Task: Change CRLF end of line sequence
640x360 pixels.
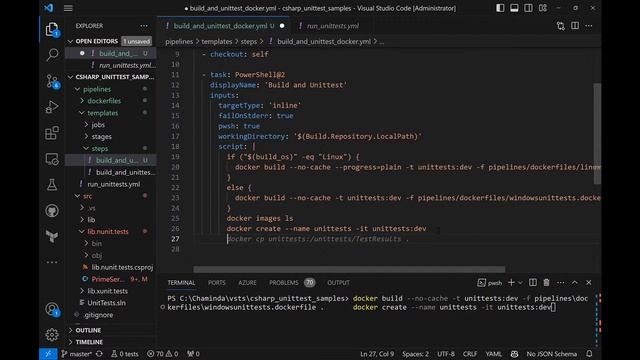Action: pyautogui.click(x=470, y=354)
